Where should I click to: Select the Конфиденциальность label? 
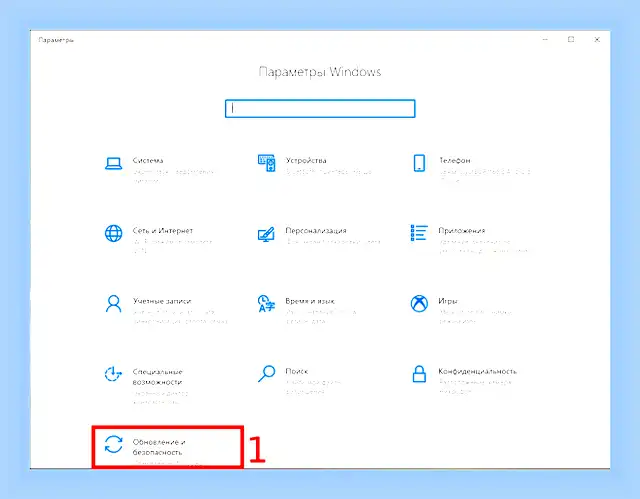(x=478, y=371)
